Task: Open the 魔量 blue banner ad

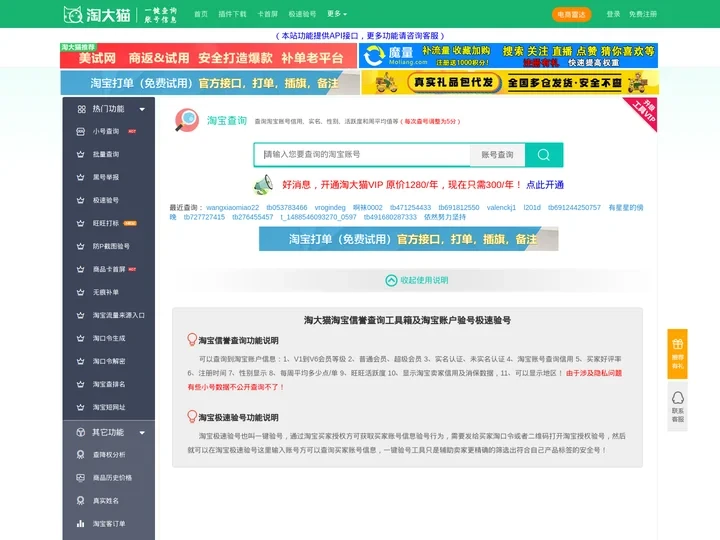Action: pyautogui.click(x=508, y=56)
